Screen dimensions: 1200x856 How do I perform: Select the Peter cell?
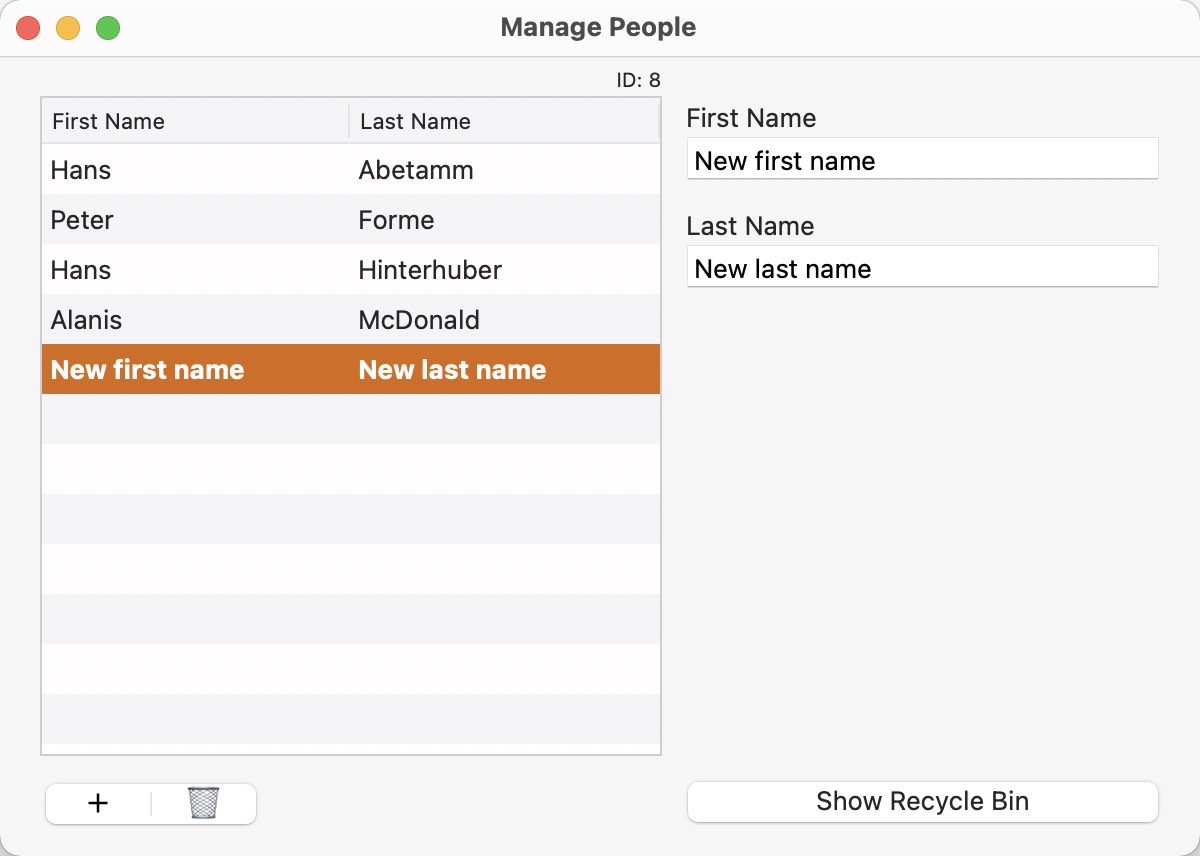pyautogui.click(x=195, y=220)
